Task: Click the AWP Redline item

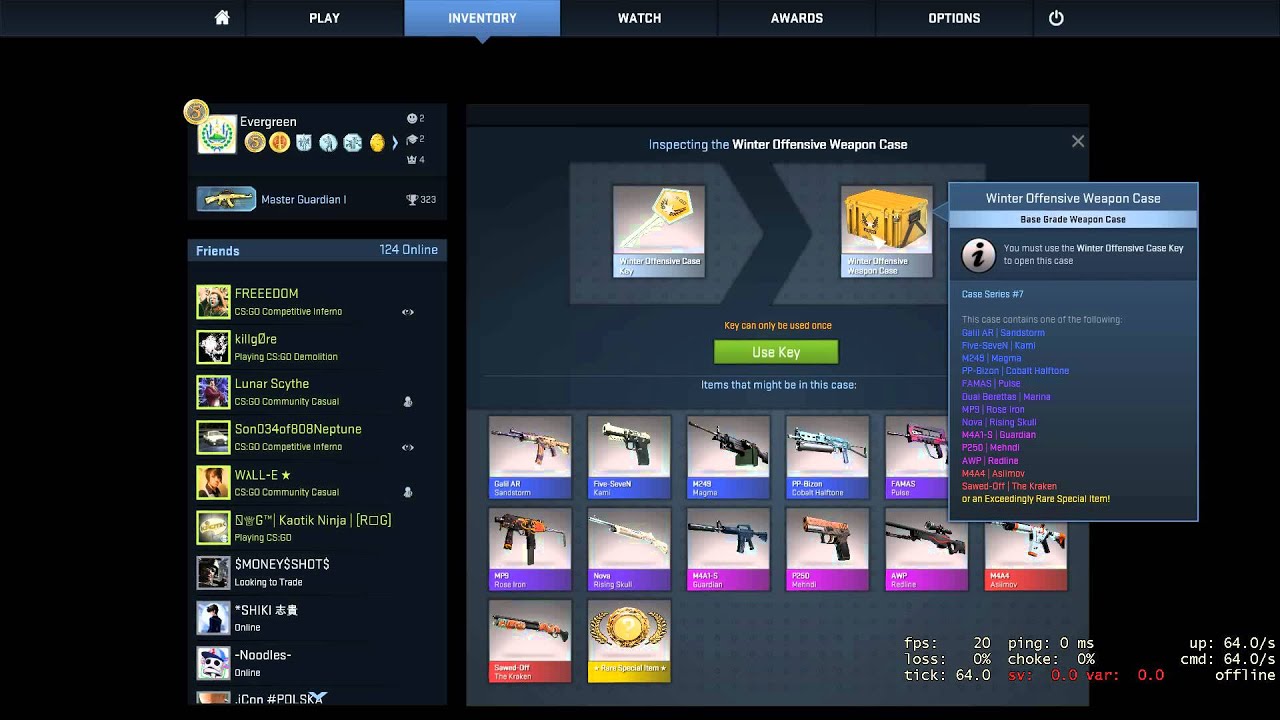Action: coord(926,549)
